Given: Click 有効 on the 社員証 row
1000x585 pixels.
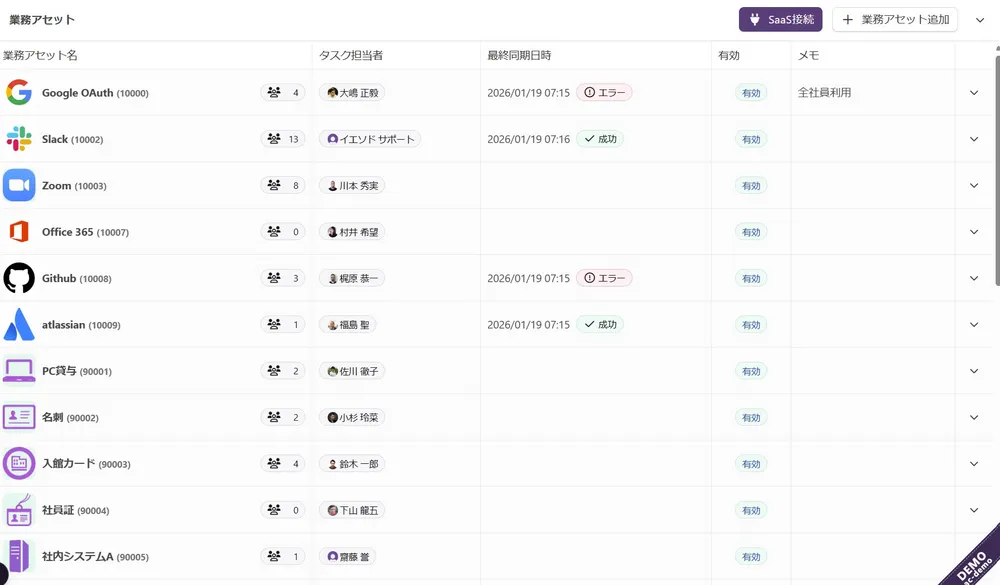Looking at the screenshot, I should point(751,510).
